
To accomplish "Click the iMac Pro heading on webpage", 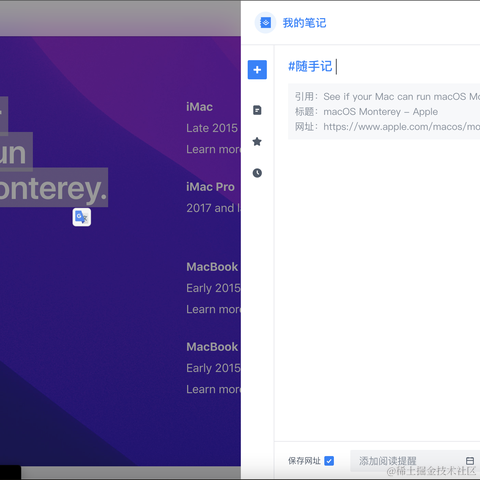I will click(x=210, y=187).
